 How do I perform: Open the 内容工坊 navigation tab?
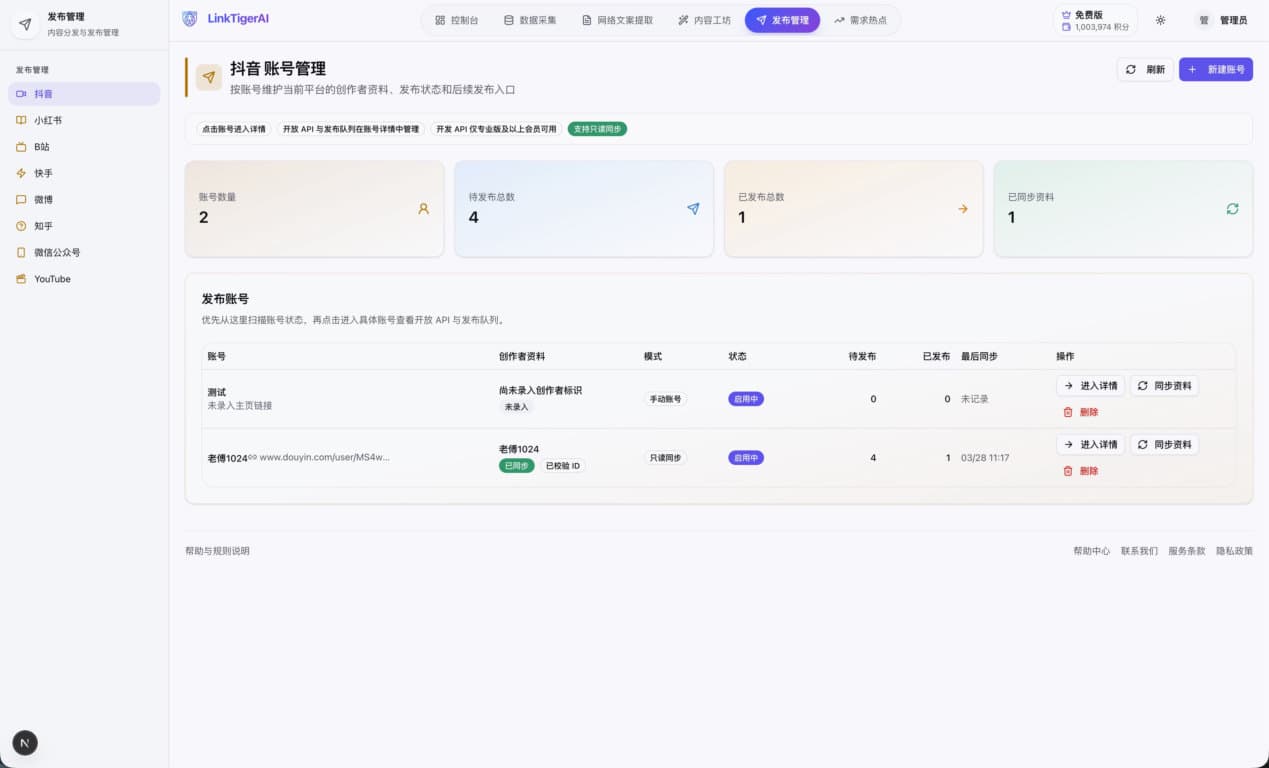pyautogui.click(x=704, y=20)
